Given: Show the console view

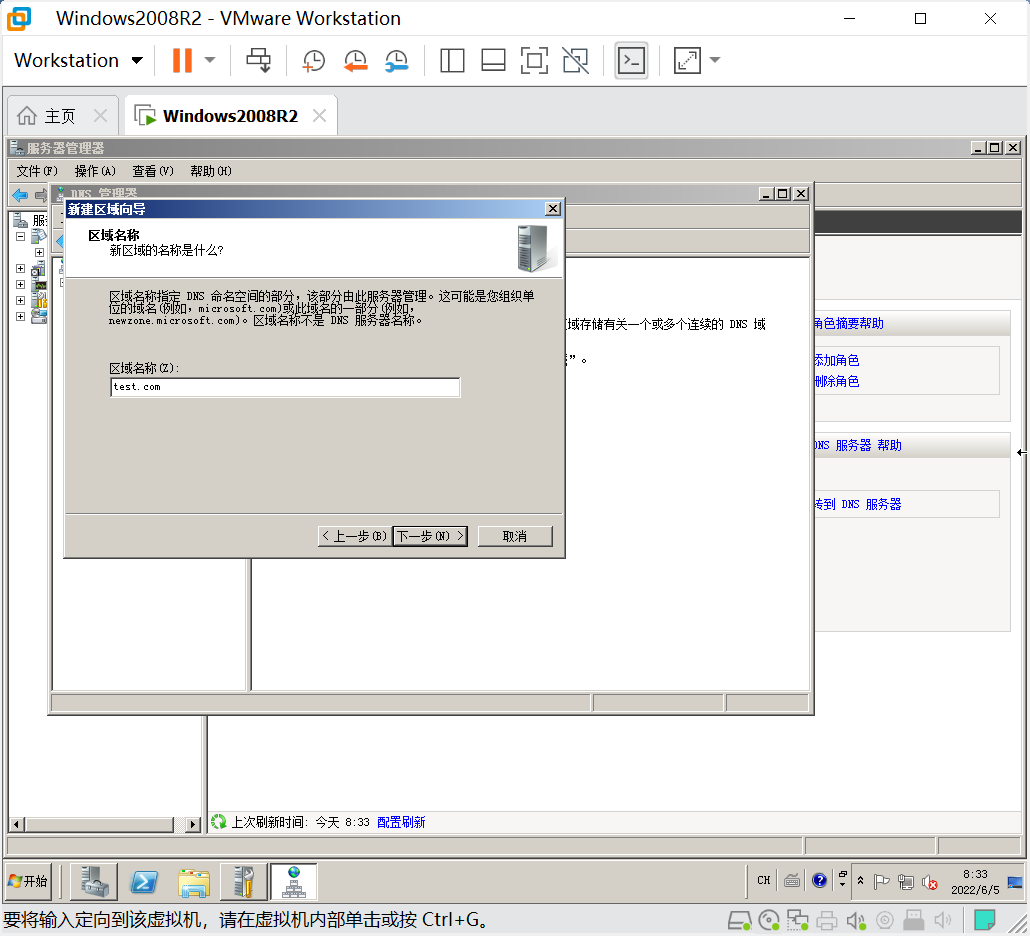Looking at the screenshot, I should pos(631,60).
